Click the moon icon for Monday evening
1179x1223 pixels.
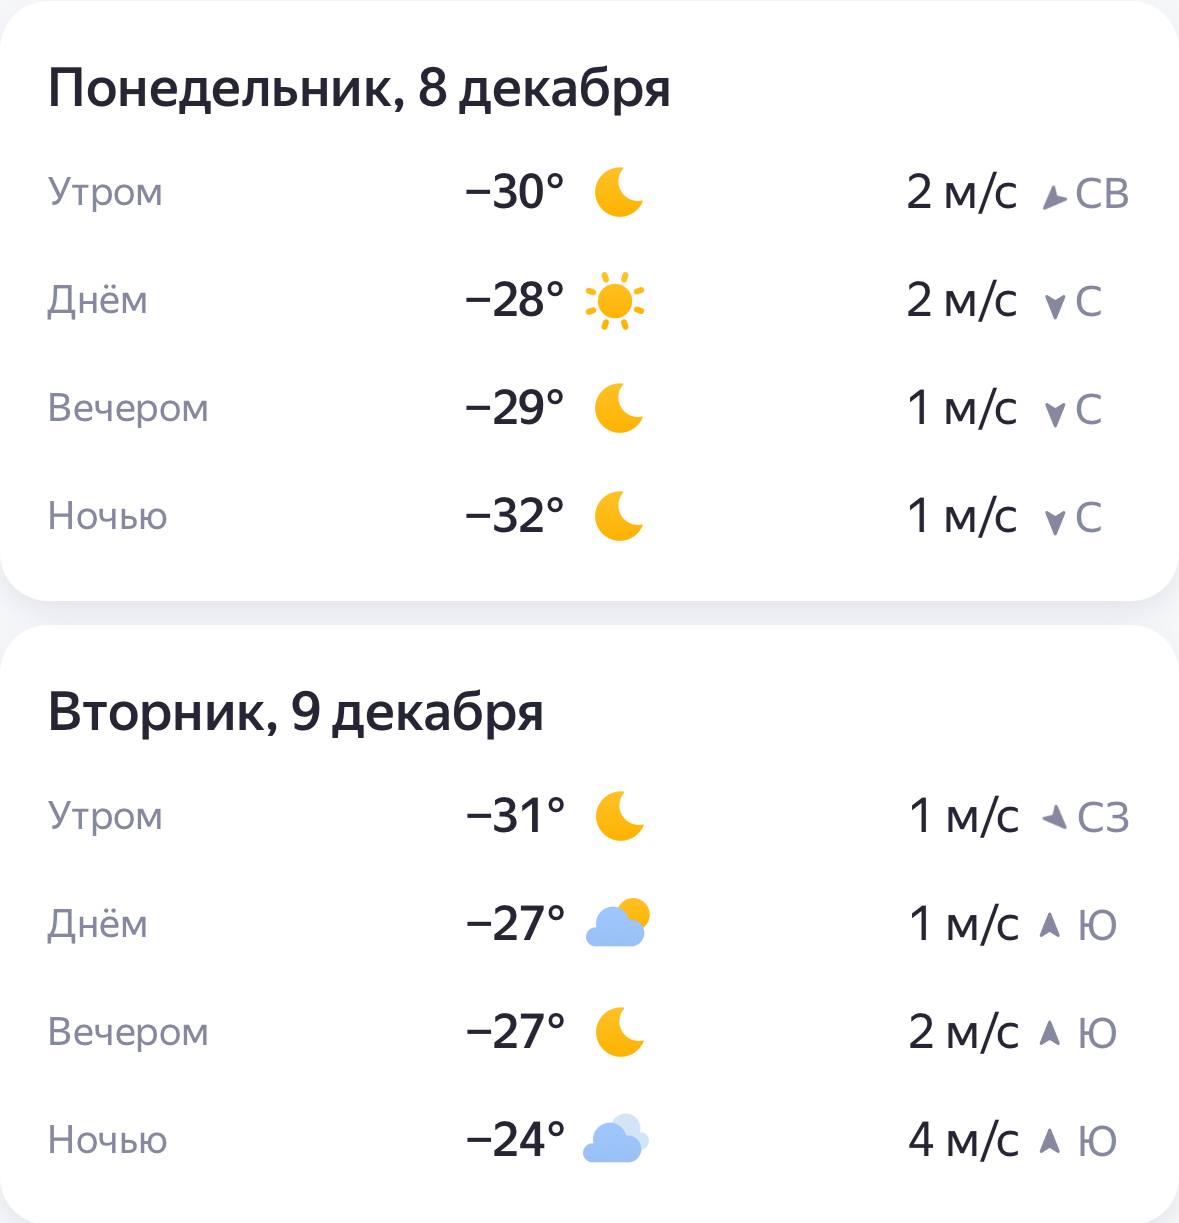618,408
